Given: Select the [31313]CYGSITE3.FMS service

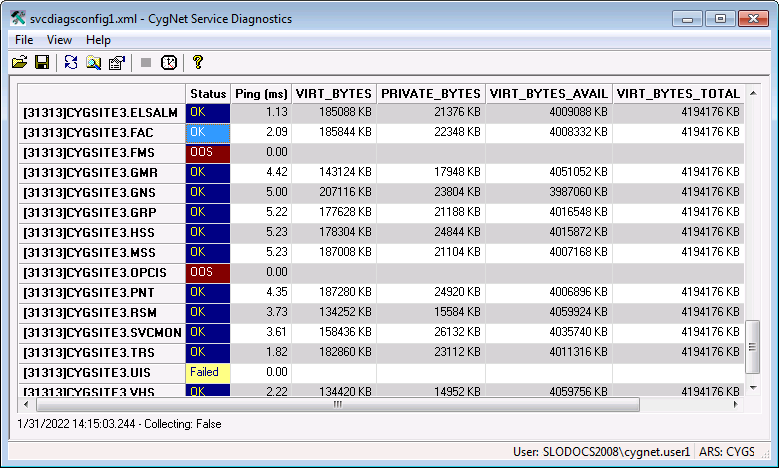Looking at the screenshot, I should [102, 153].
